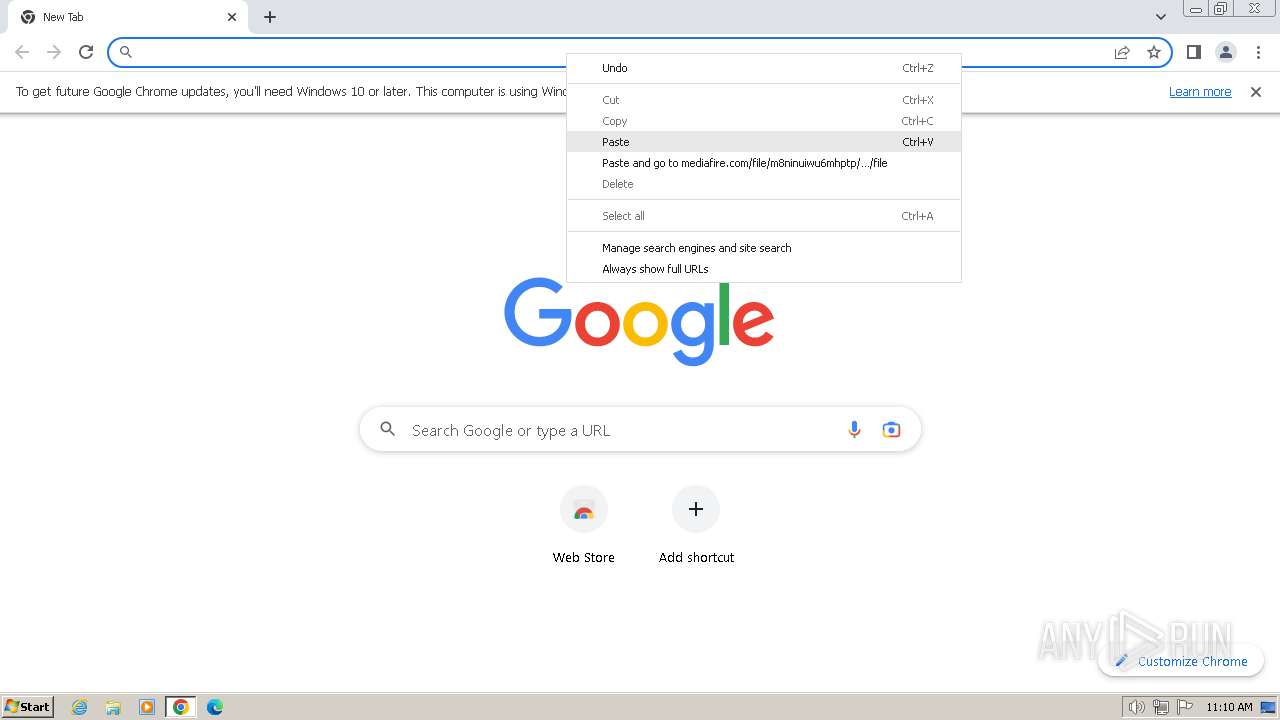Click the Add shortcut tile
Viewport: 1280px width, 720px height.
(696, 526)
